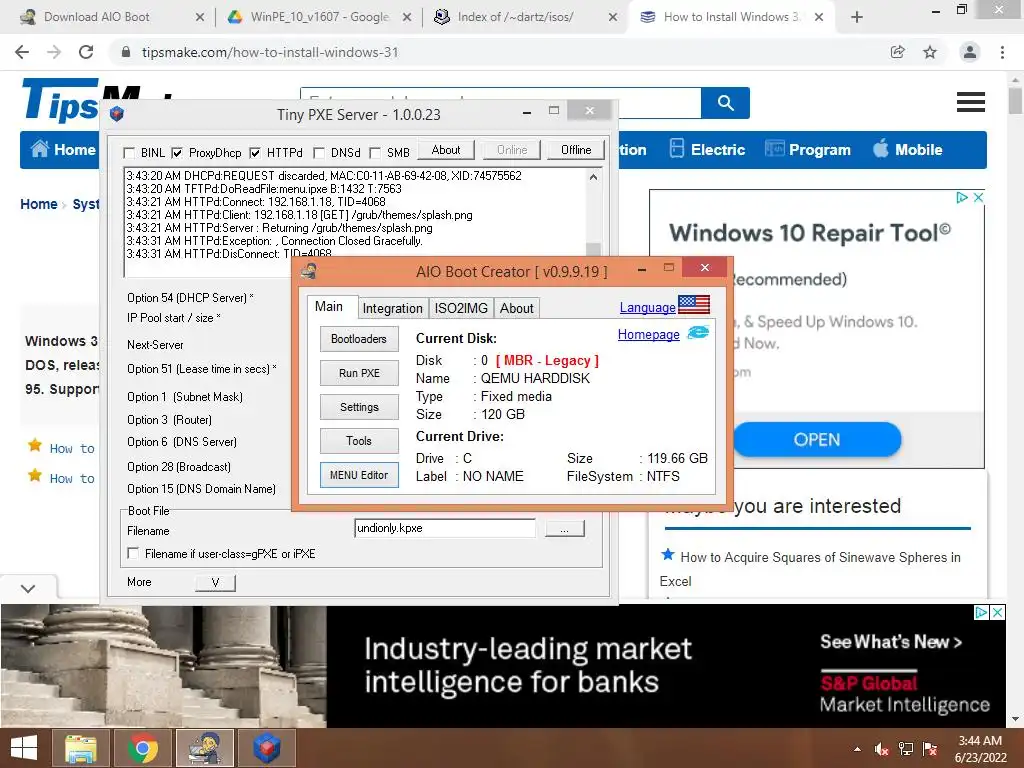This screenshot has width=1024, height=768.
Task: Open the Program category in navigation
Action: tap(808, 150)
